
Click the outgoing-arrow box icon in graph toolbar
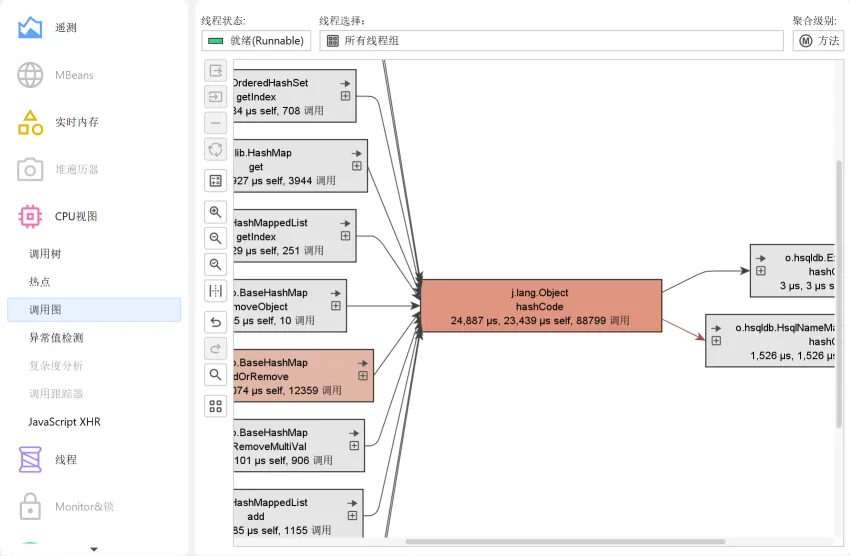click(x=215, y=70)
